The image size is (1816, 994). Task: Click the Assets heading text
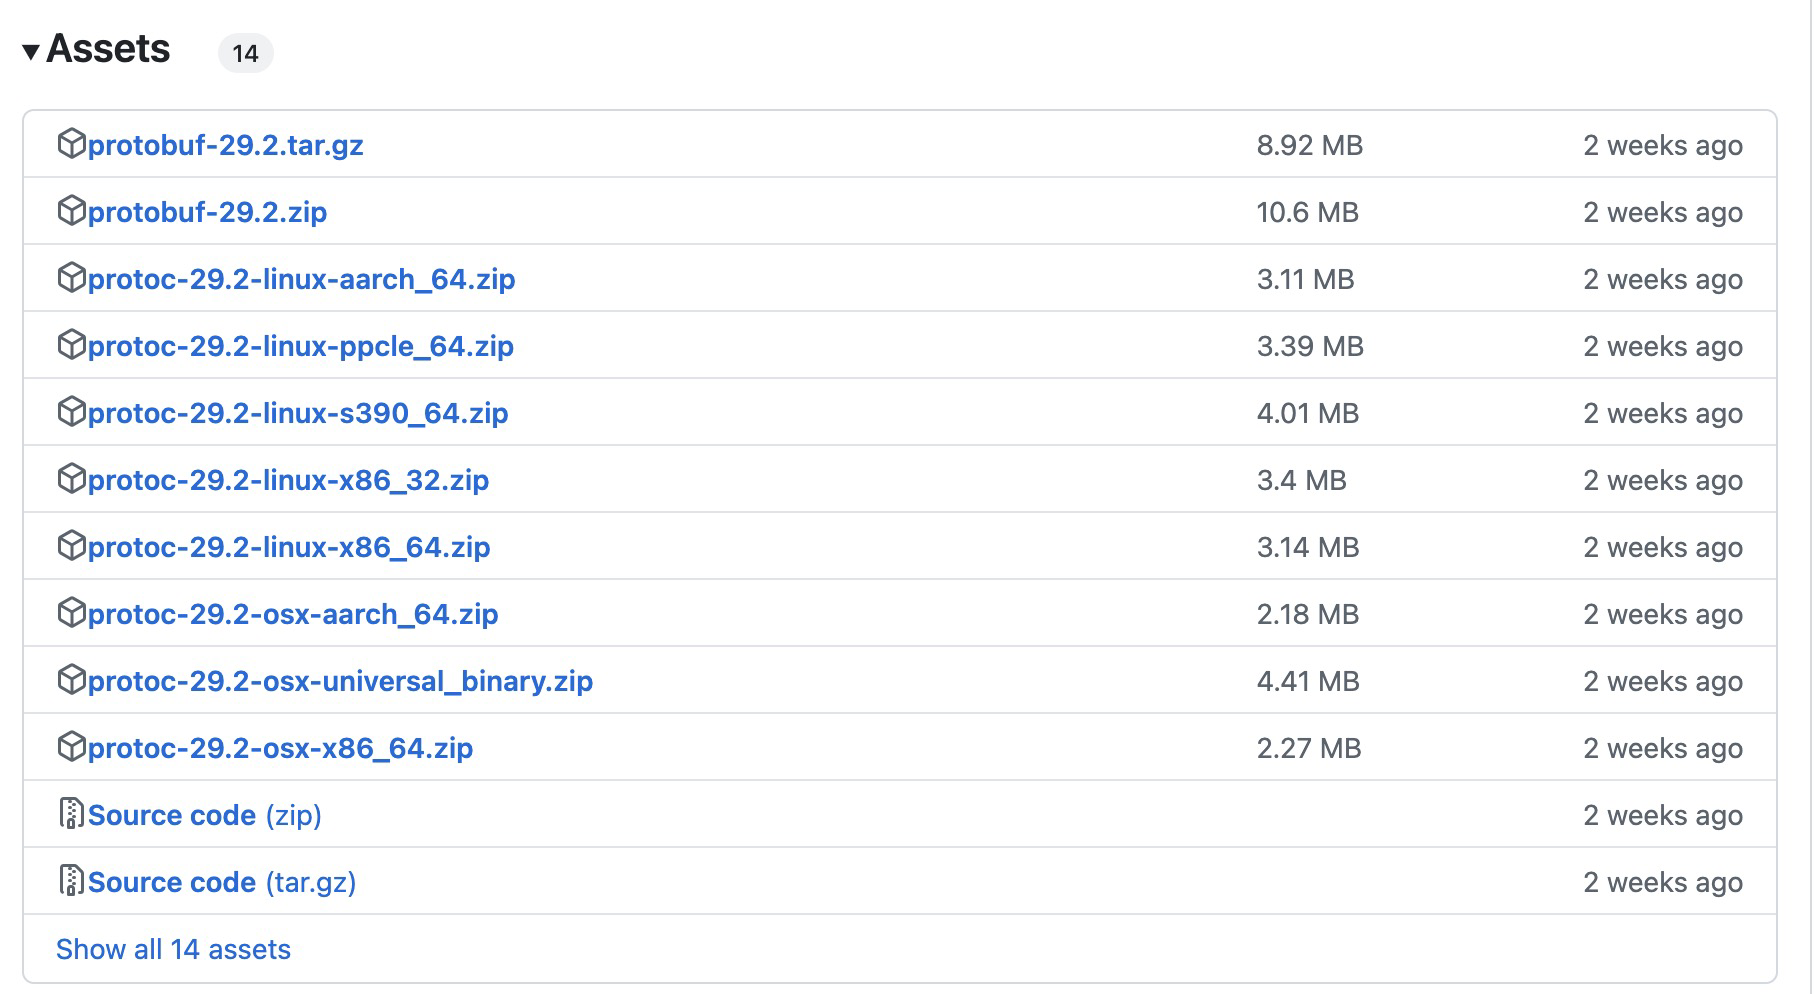108,49
